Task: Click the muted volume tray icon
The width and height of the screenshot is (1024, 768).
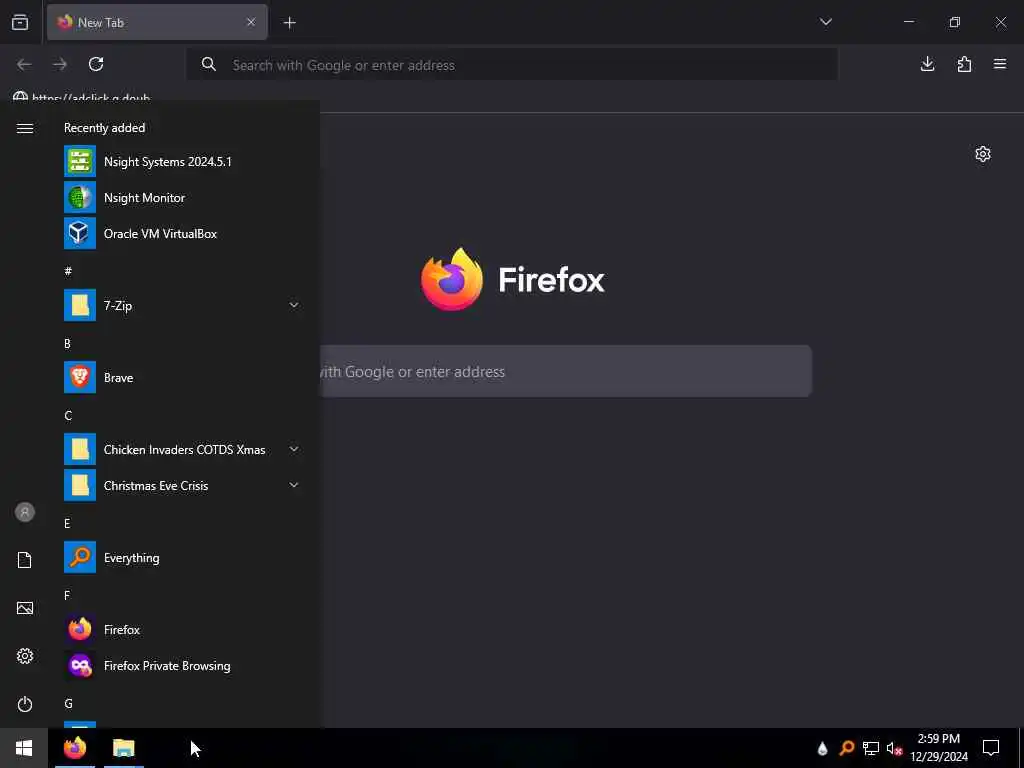Action: click(894, 748)
